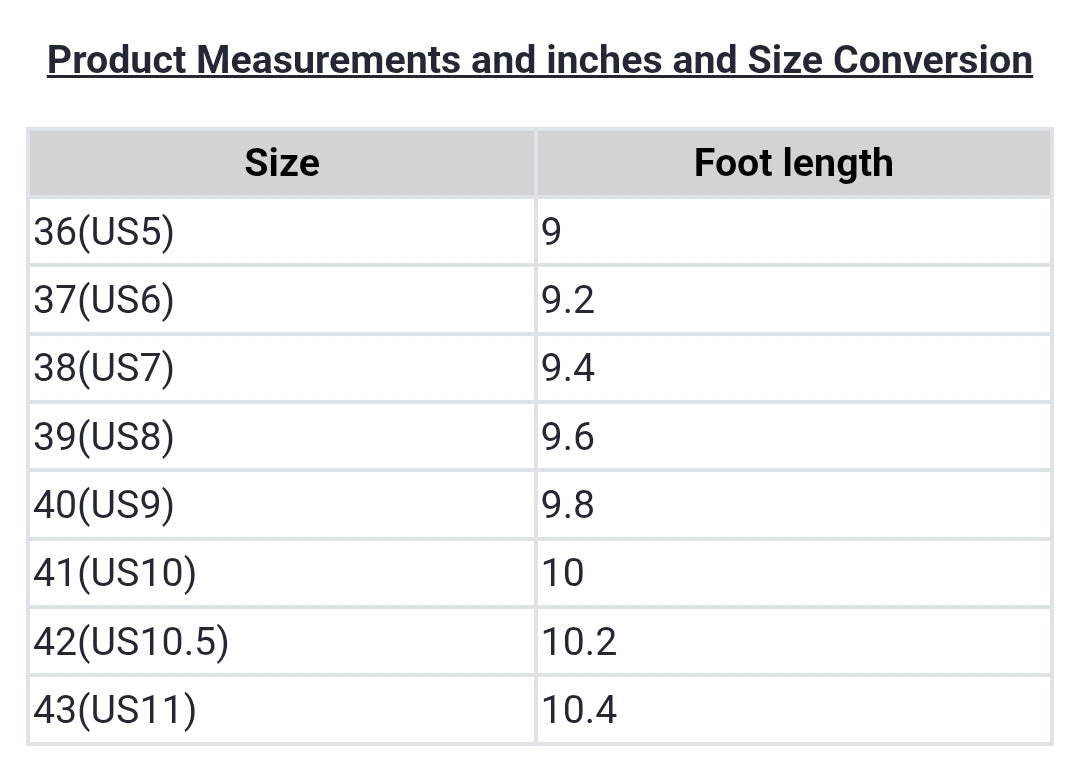The width and height of the screenshot is (1080, 776).
Task: Select the 40(US9) size cell
Action: click(x=104, y=505)
